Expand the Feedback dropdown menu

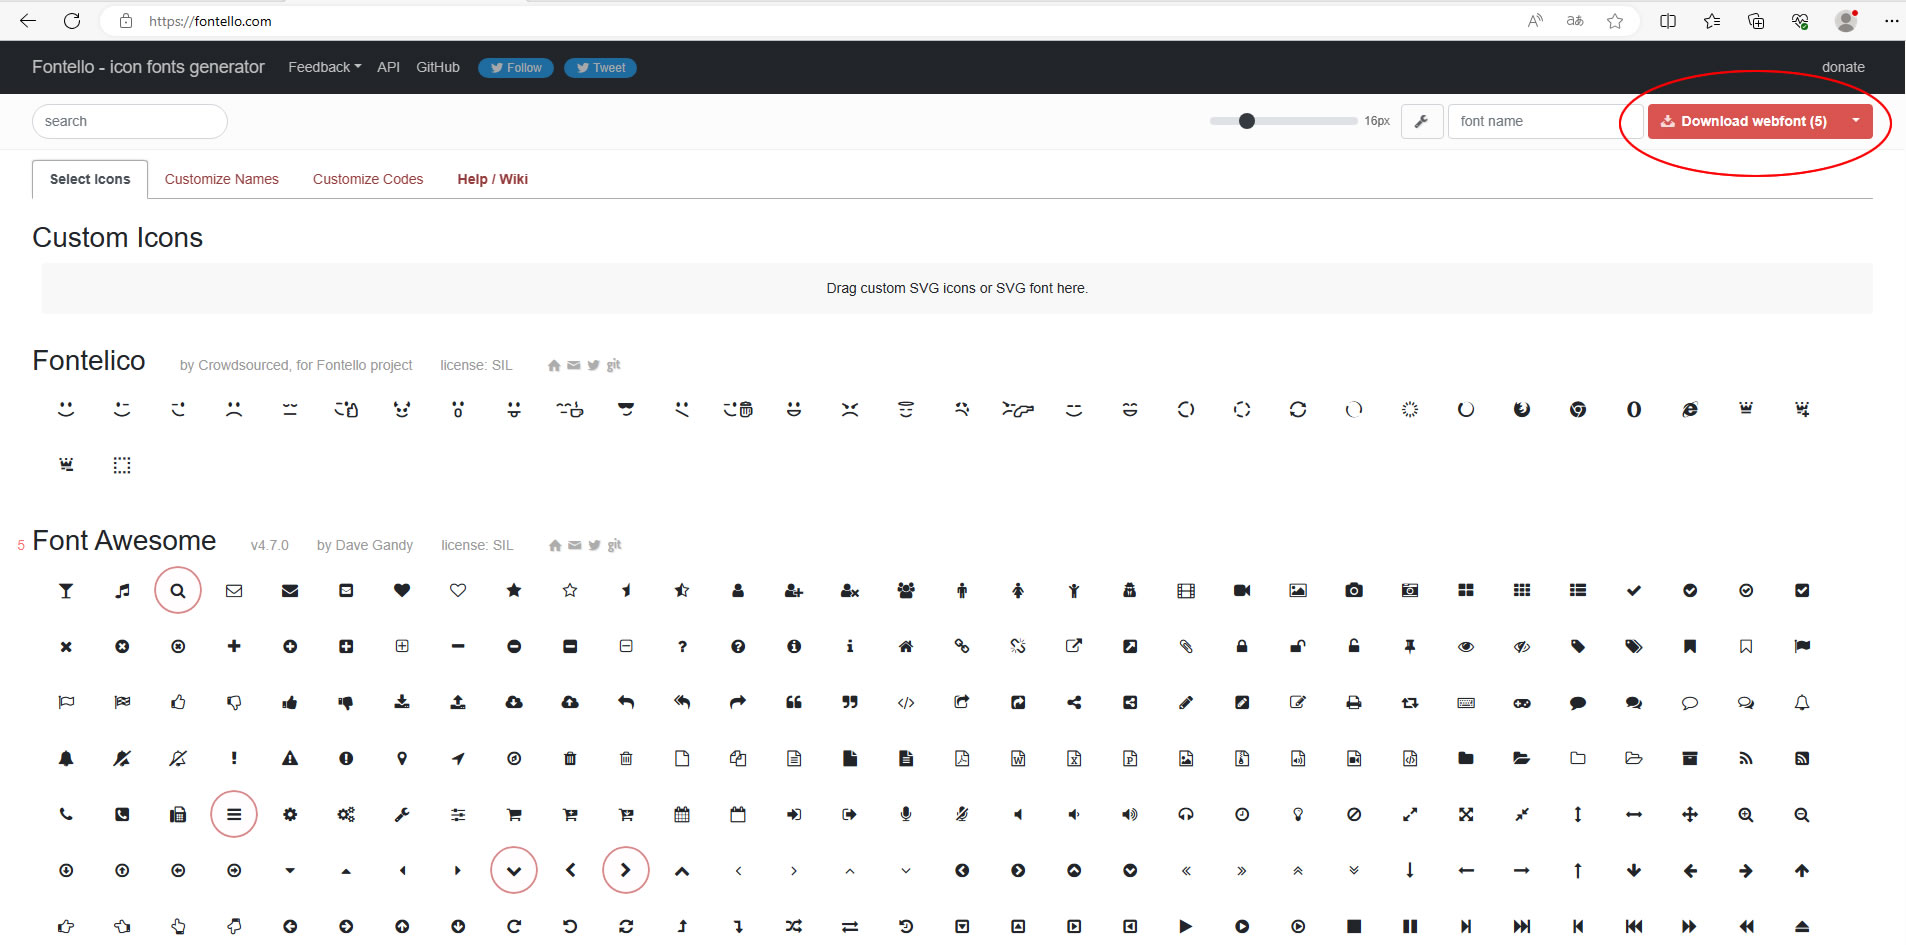[324, 67]
